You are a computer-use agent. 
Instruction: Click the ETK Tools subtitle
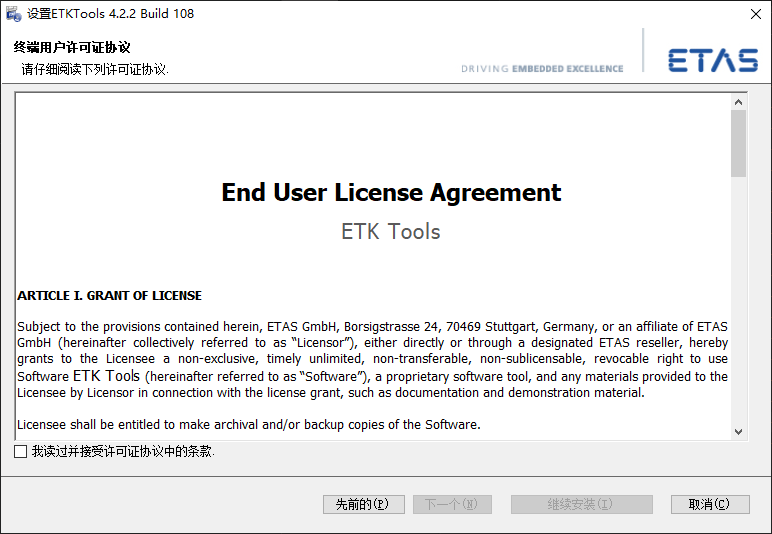point(391,232)
